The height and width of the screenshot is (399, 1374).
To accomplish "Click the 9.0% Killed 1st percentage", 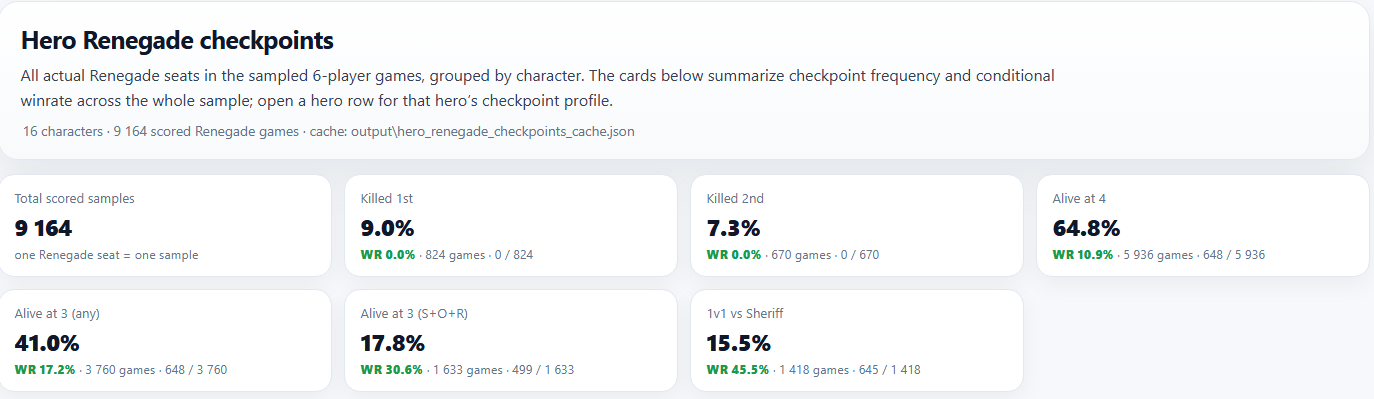I will pos(388,228).
